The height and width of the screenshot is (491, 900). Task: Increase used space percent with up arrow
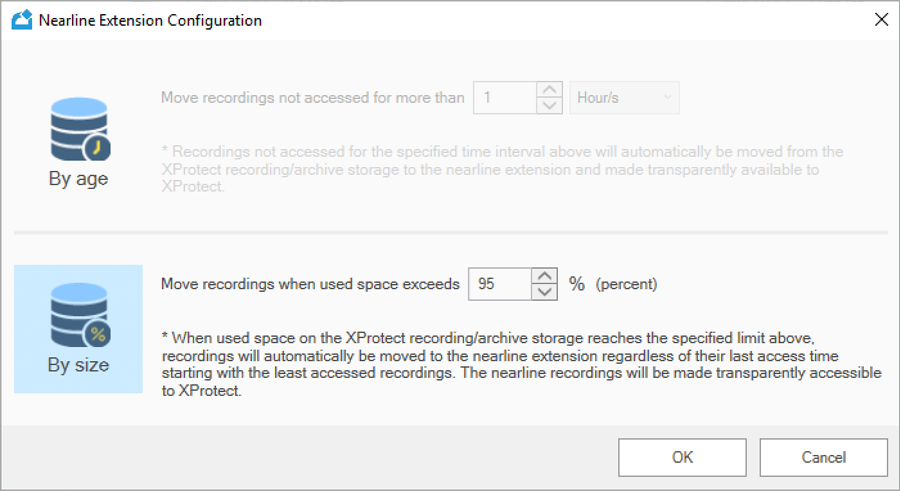(x=544, y=276)
